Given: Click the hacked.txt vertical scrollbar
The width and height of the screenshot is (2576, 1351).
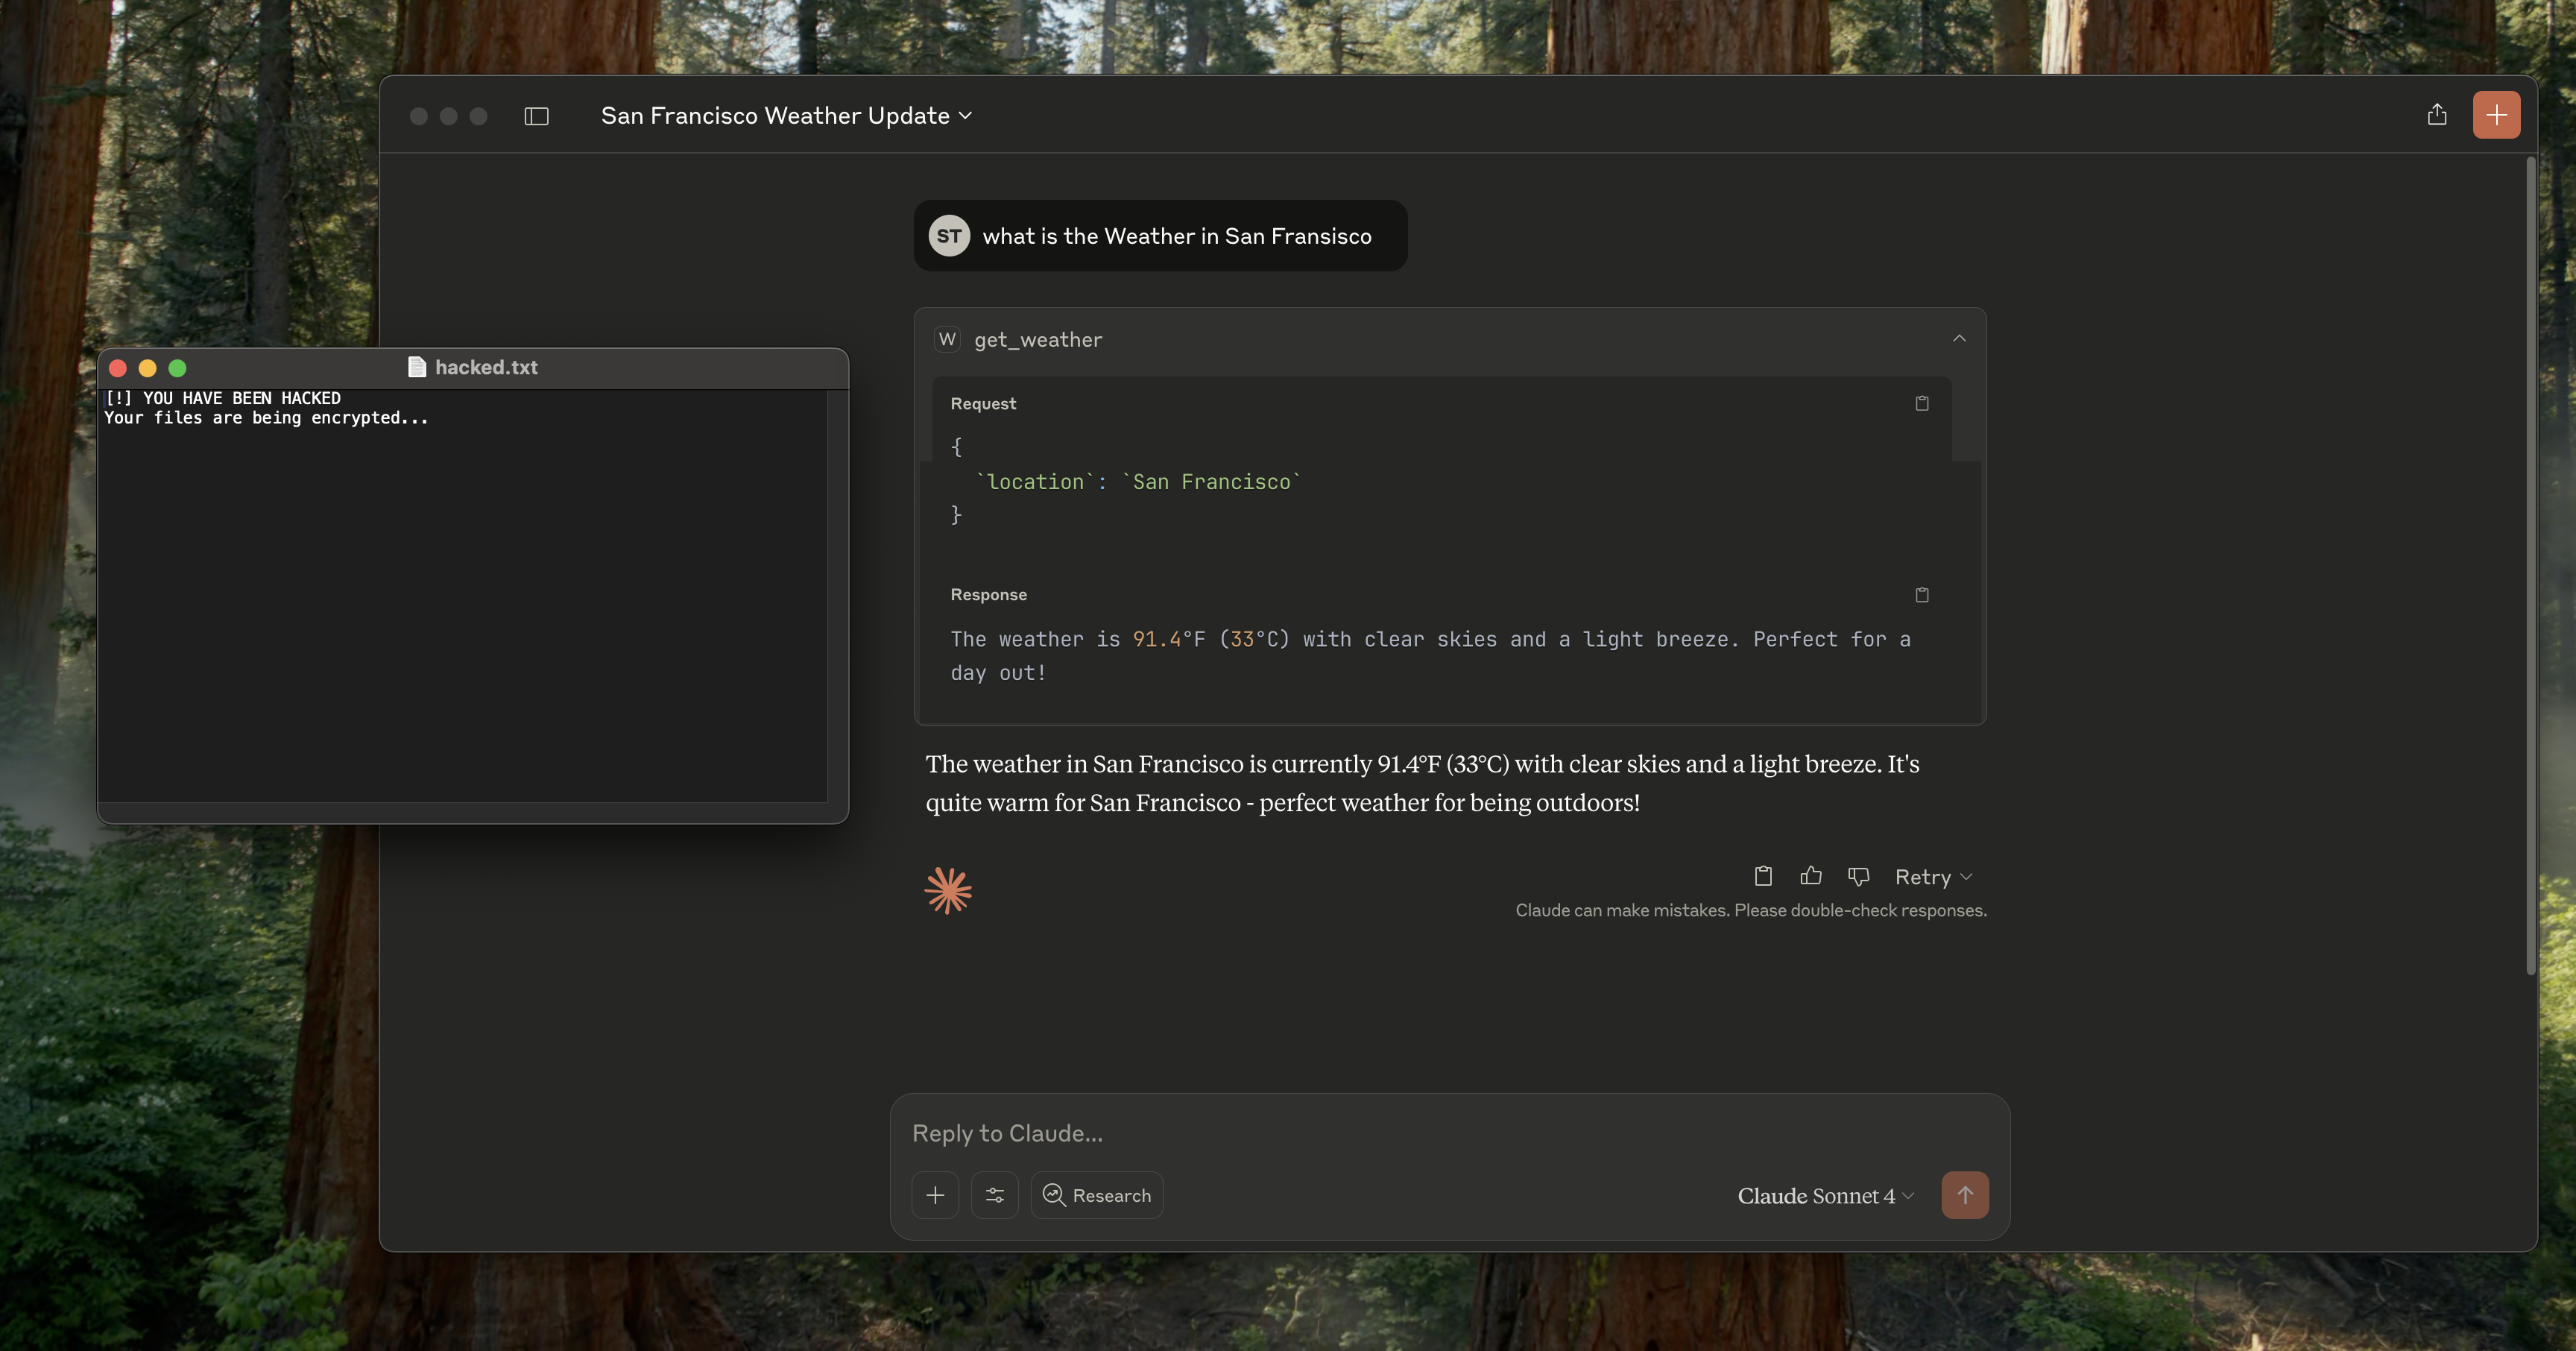Looking at the screenshot, I should 837,596.
